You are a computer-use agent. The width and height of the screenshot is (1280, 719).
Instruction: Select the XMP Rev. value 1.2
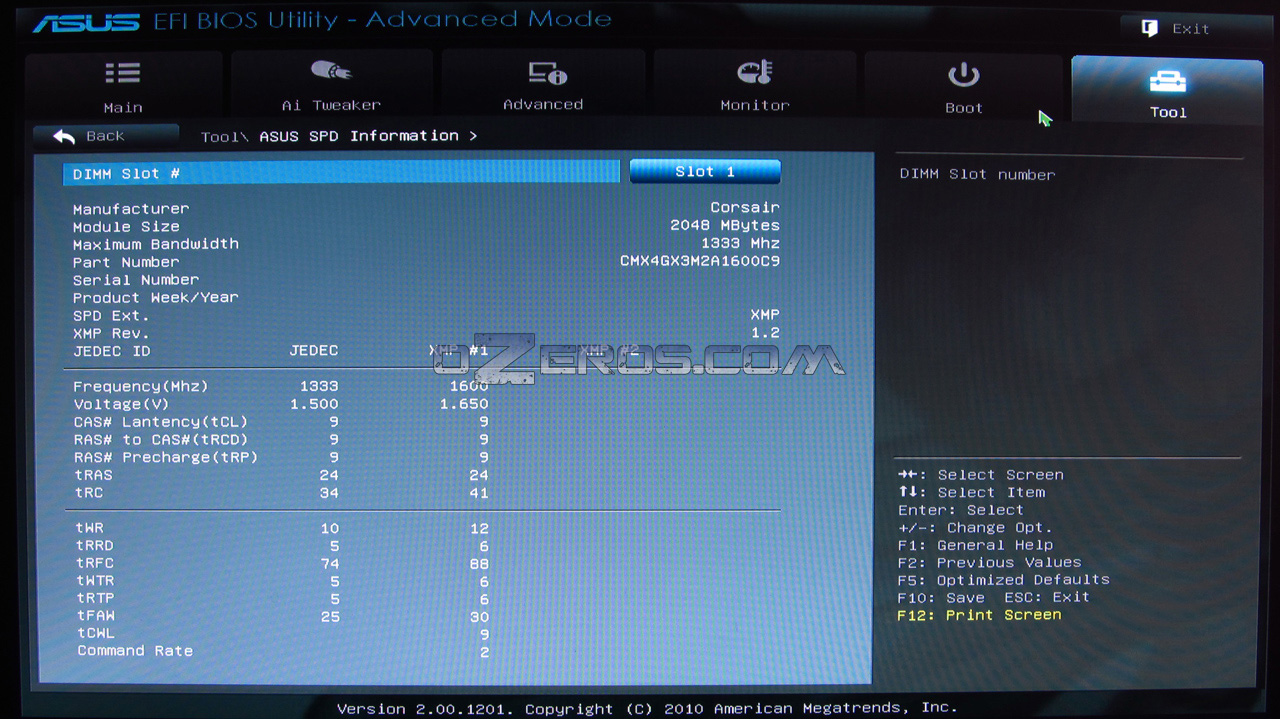[765, 333]
